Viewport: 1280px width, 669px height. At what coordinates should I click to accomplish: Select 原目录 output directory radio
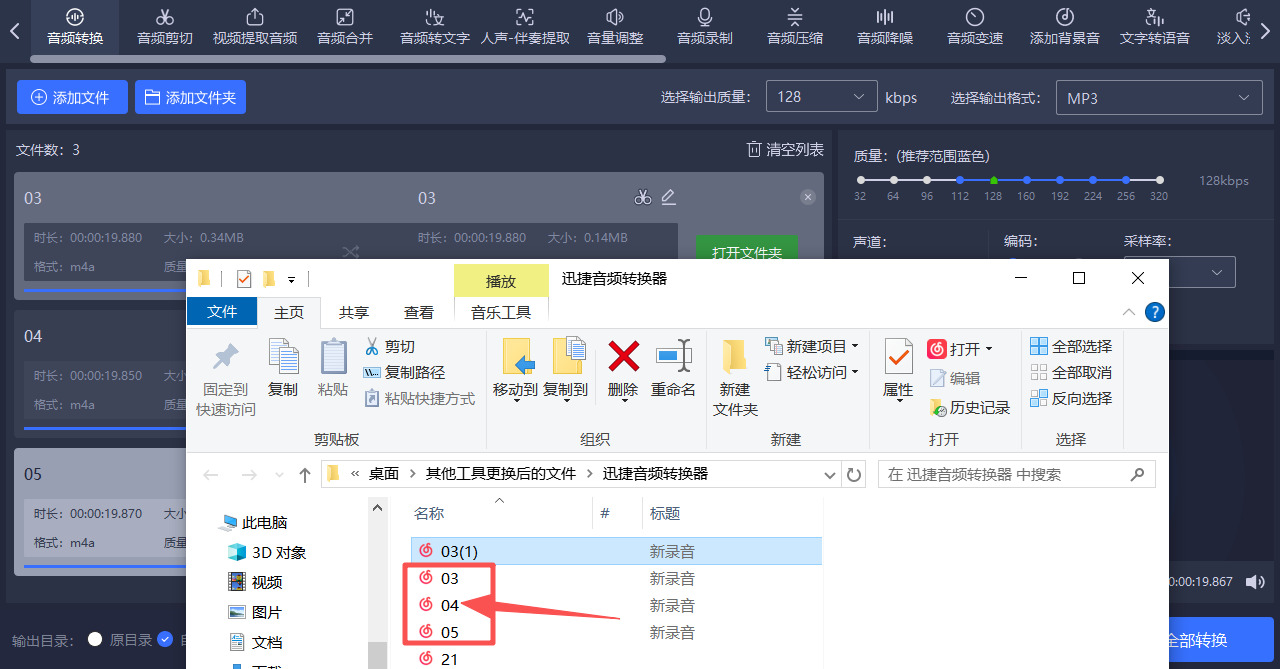click(95, 639)
